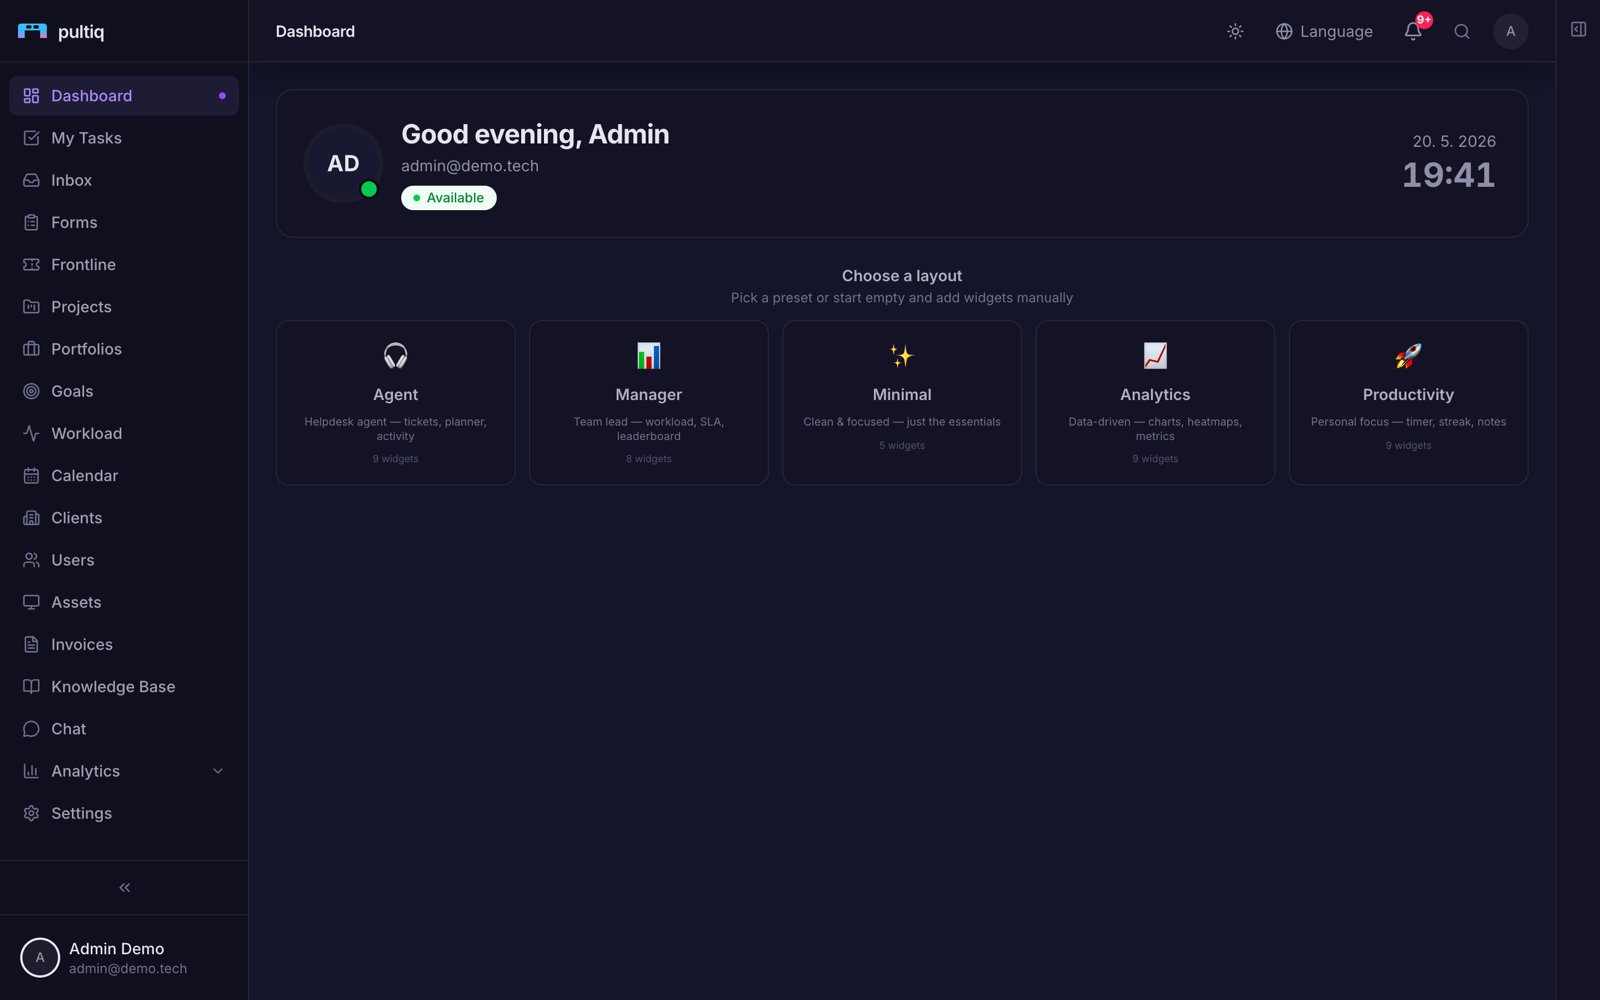Select the Agent layout preset
Screen dimensions: 1600x1000
point(396,403)
